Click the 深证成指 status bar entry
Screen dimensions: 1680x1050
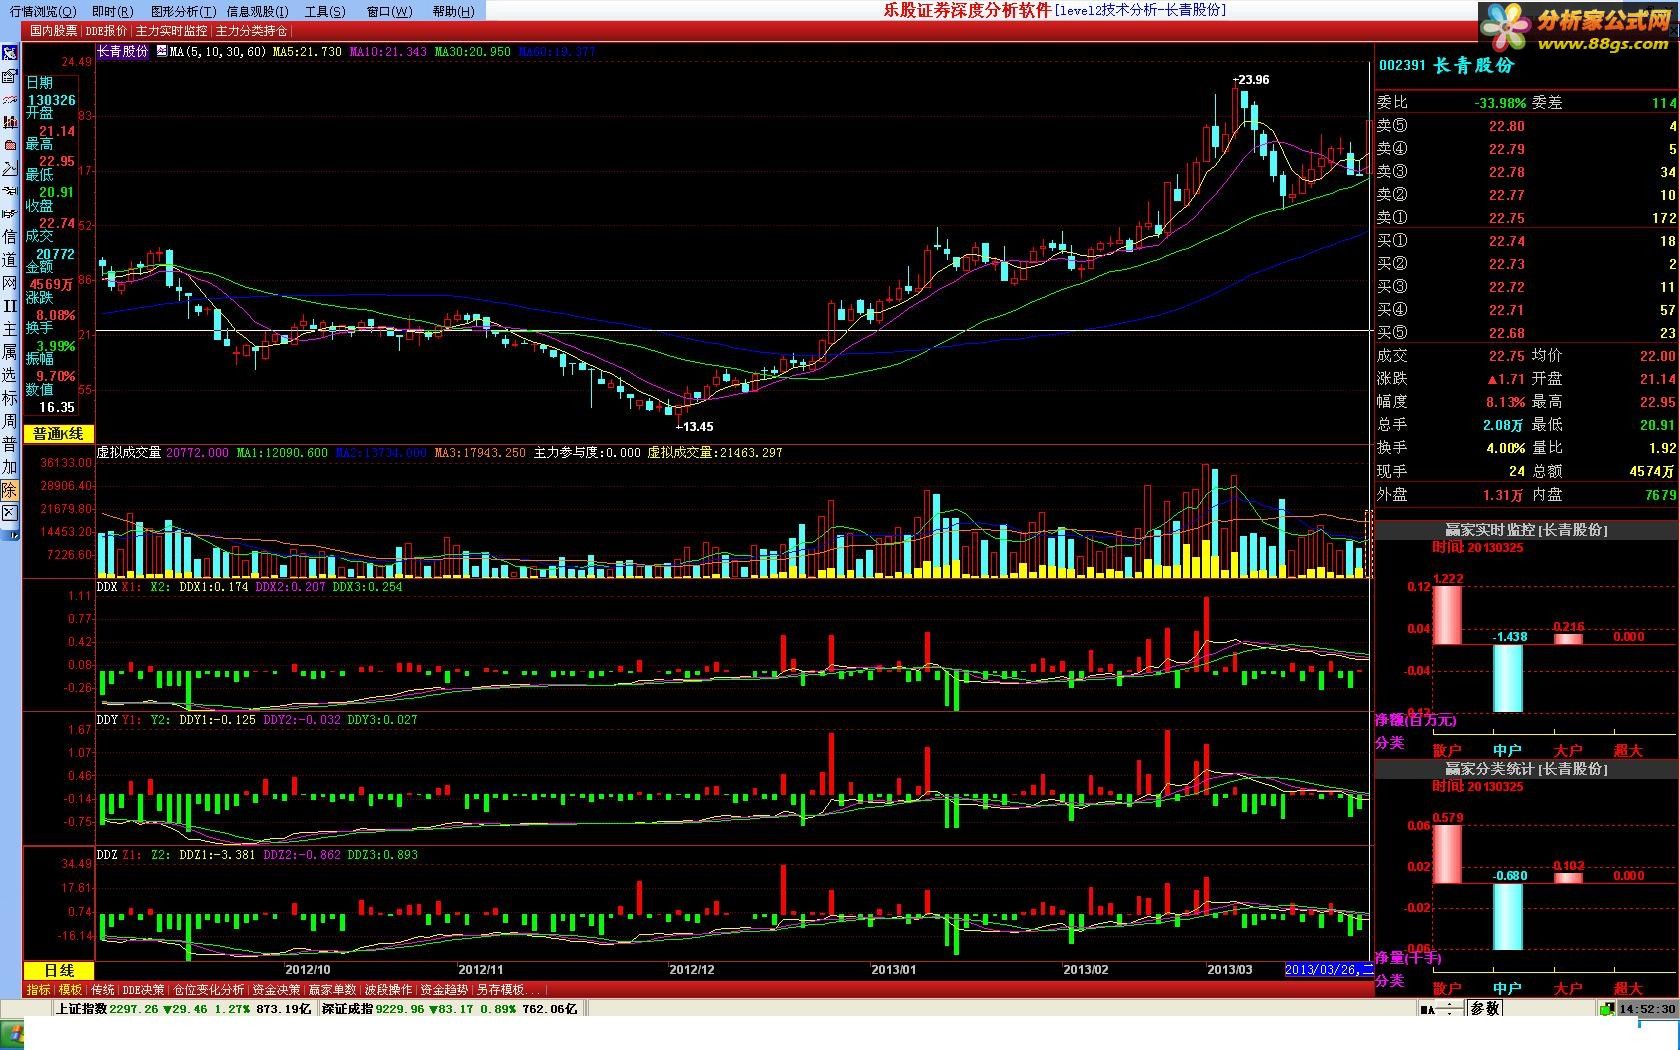[x=451, y=1009]
